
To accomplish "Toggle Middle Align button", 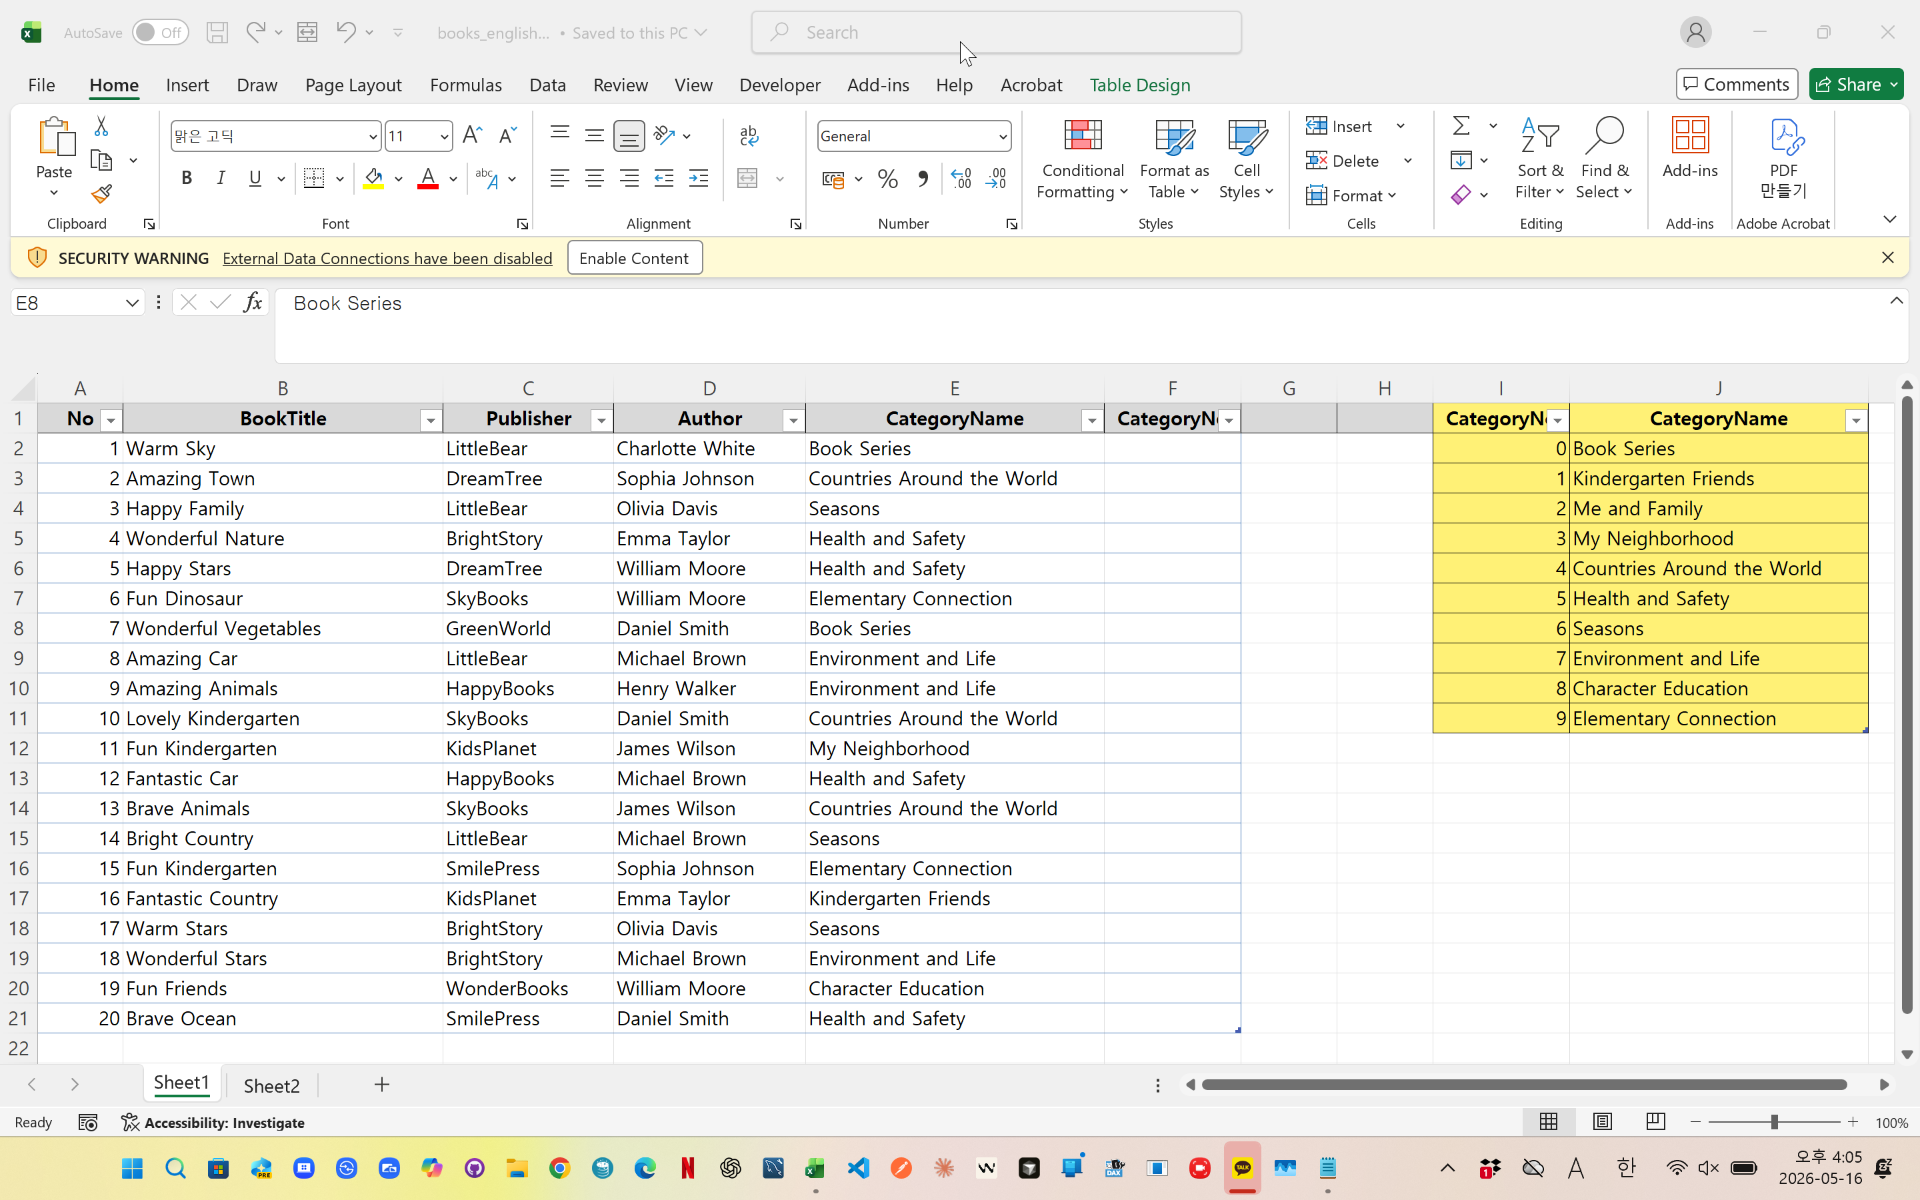I will (x=594, y=135).
